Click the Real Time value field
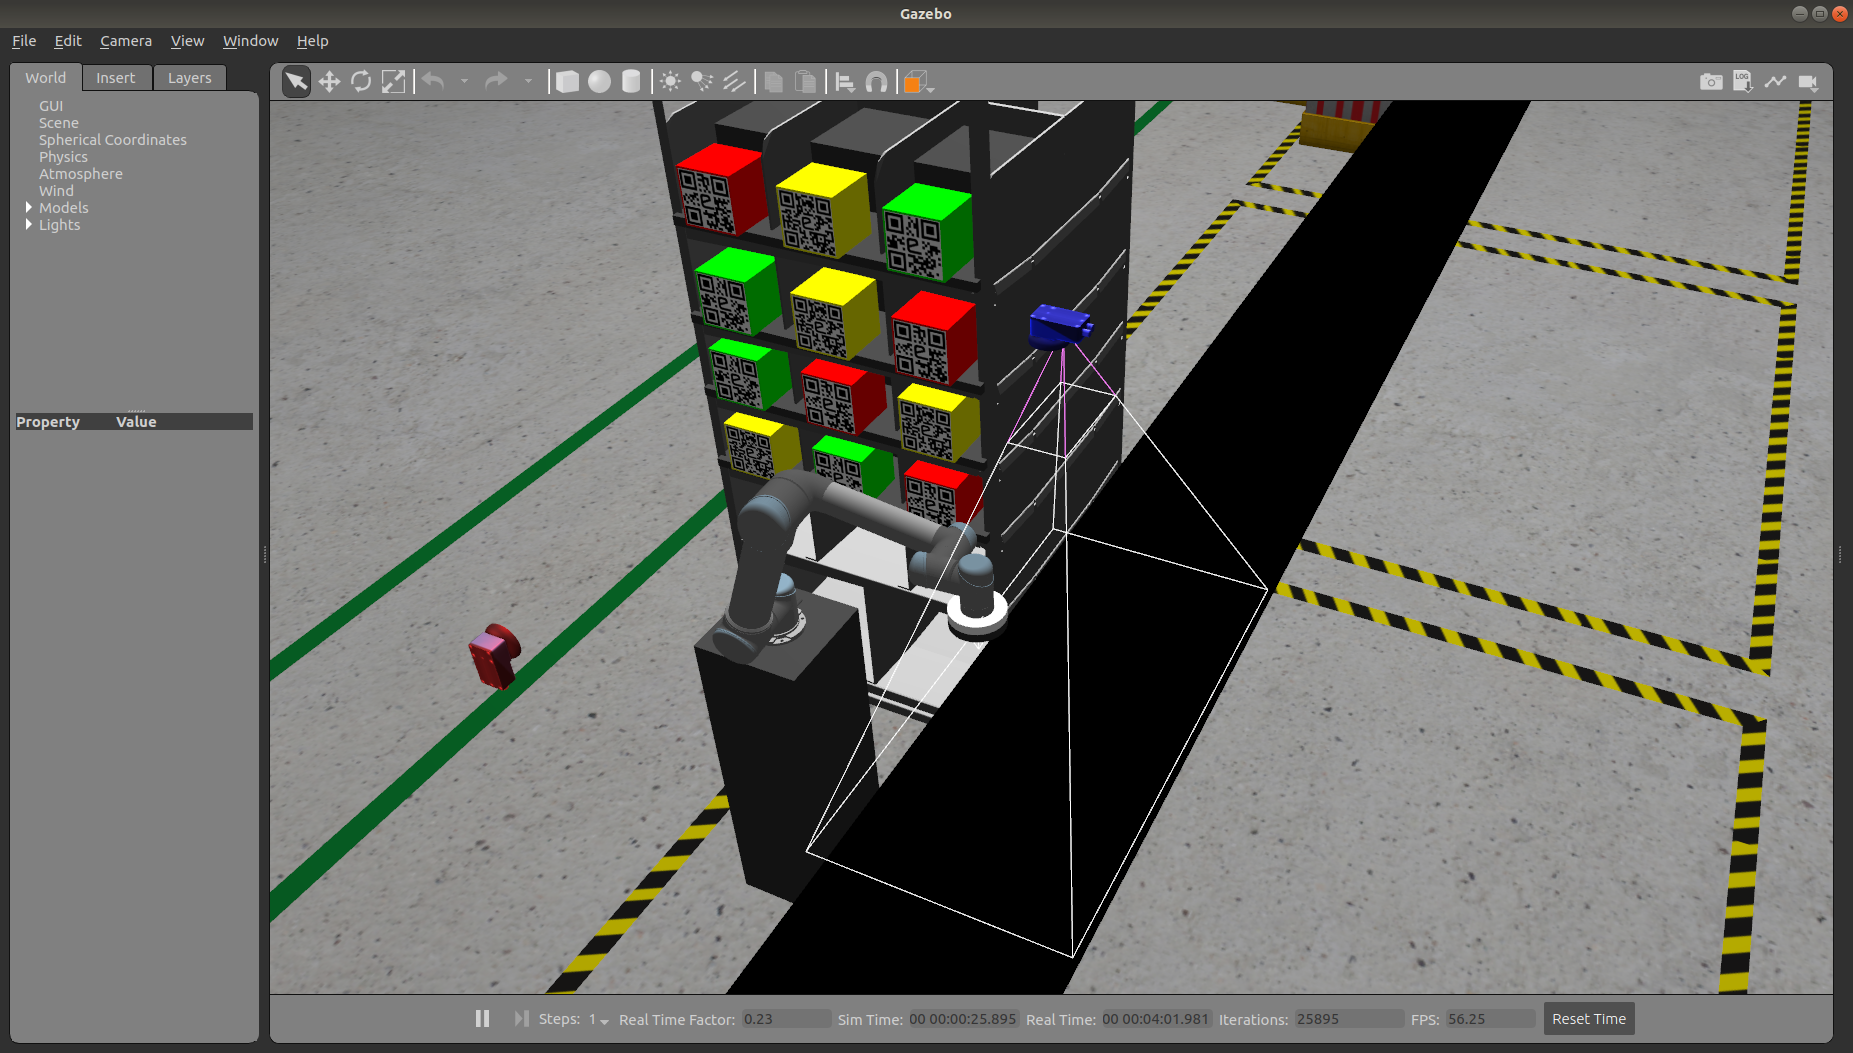This screenshot has width=1853, height=1053. click(x=1156, y=1019)
